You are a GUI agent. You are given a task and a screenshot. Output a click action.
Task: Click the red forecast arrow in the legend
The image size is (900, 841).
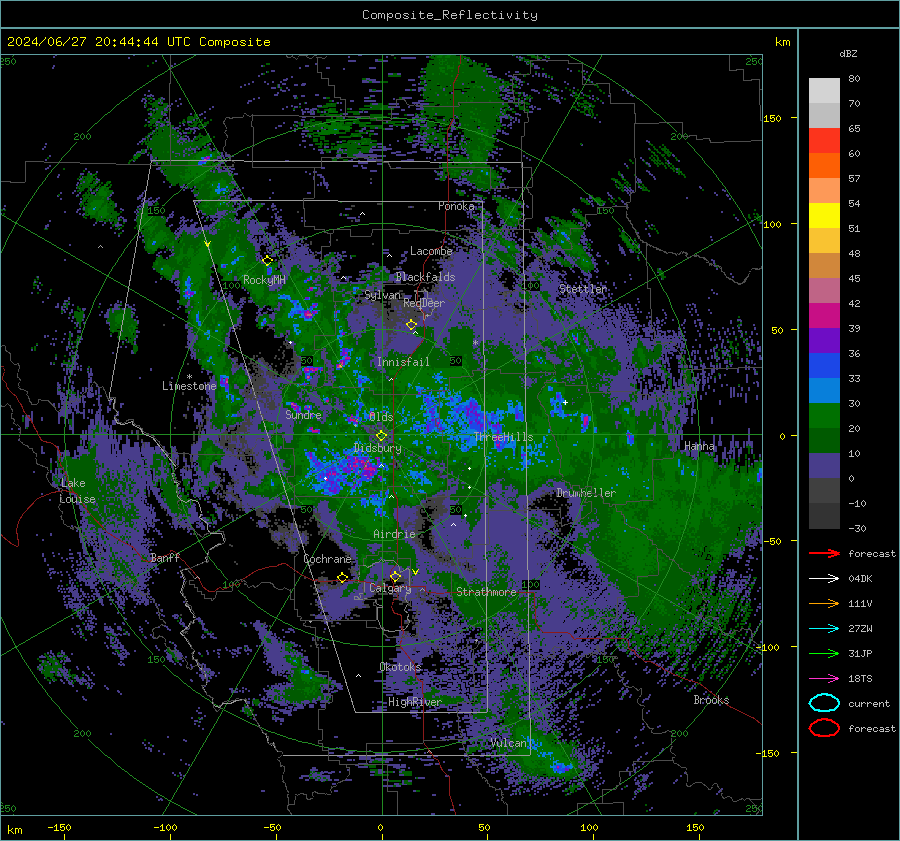[x=824, y=553]
